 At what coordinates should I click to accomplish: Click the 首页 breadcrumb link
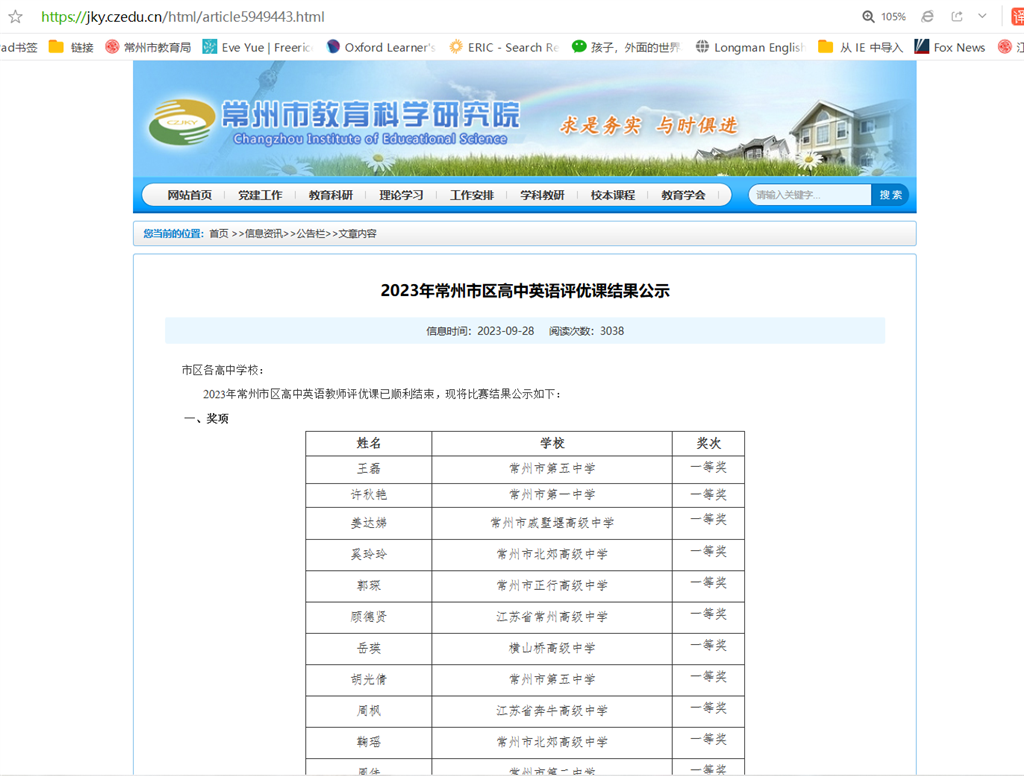coord(219,234)
